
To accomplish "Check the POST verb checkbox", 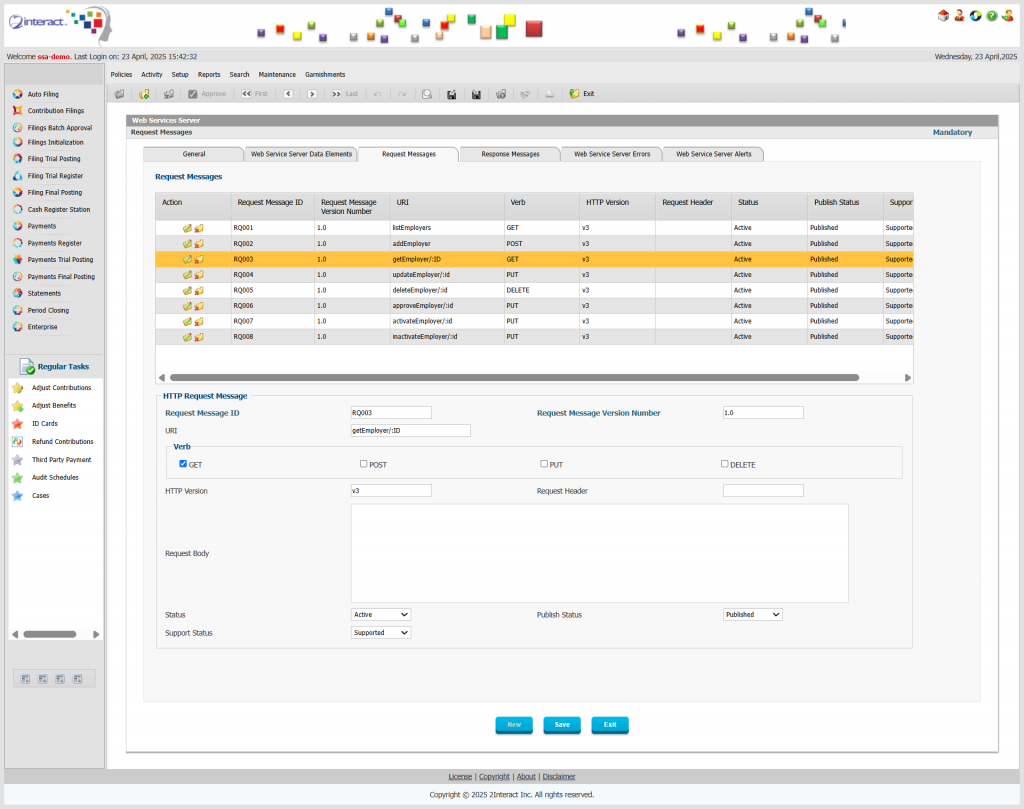I will coord(364,464).
